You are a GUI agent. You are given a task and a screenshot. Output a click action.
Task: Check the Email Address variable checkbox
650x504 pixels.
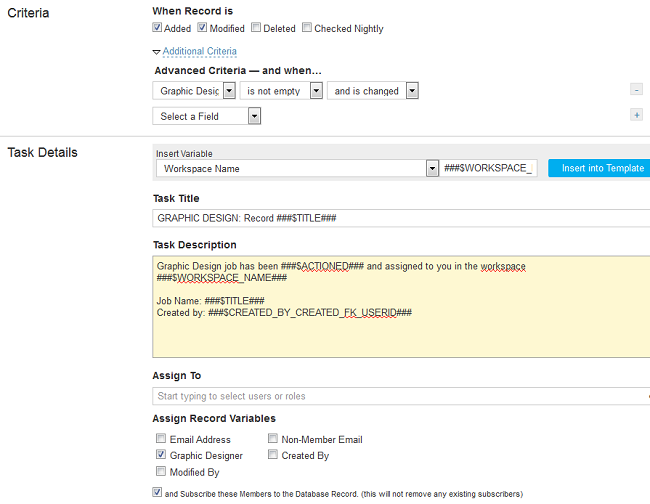point(161,439)
